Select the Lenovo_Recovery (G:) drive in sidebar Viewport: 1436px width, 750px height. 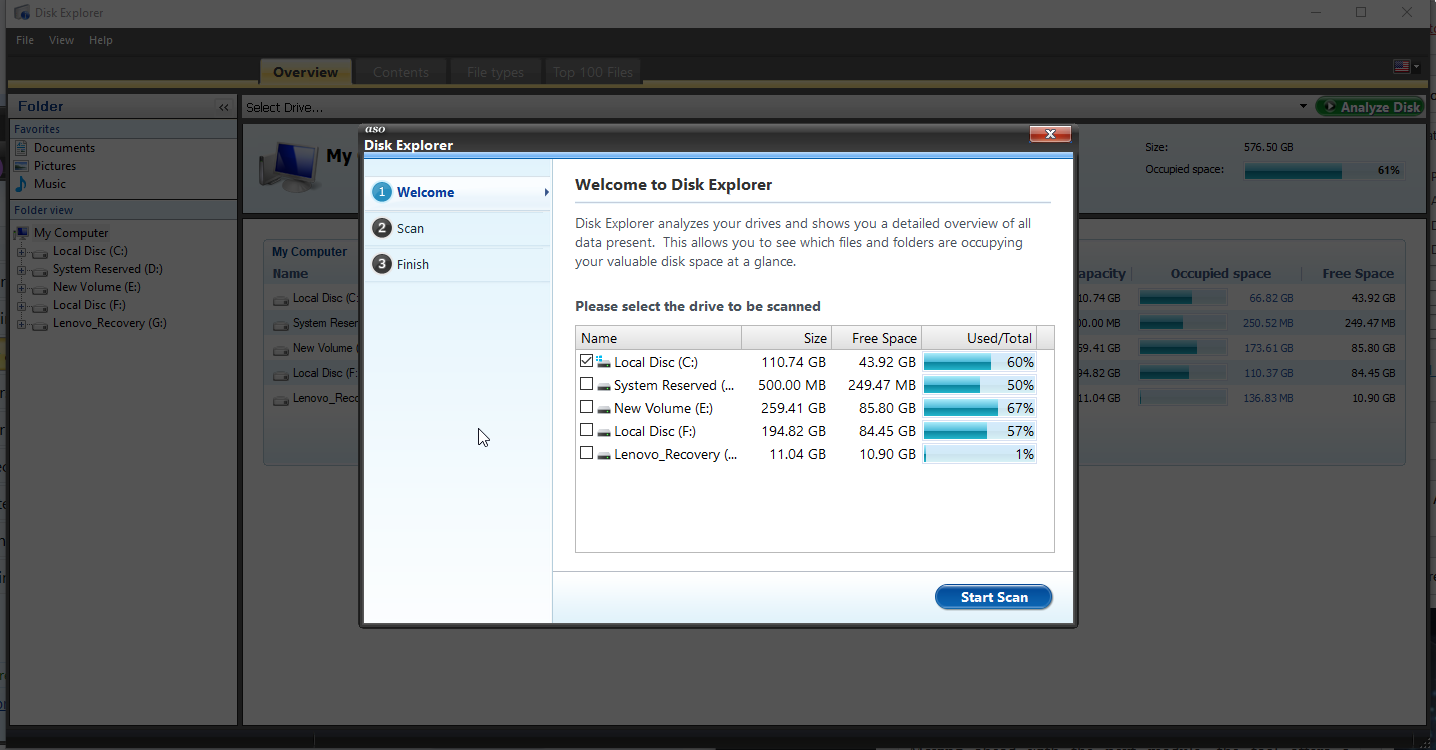click(109, 323)
